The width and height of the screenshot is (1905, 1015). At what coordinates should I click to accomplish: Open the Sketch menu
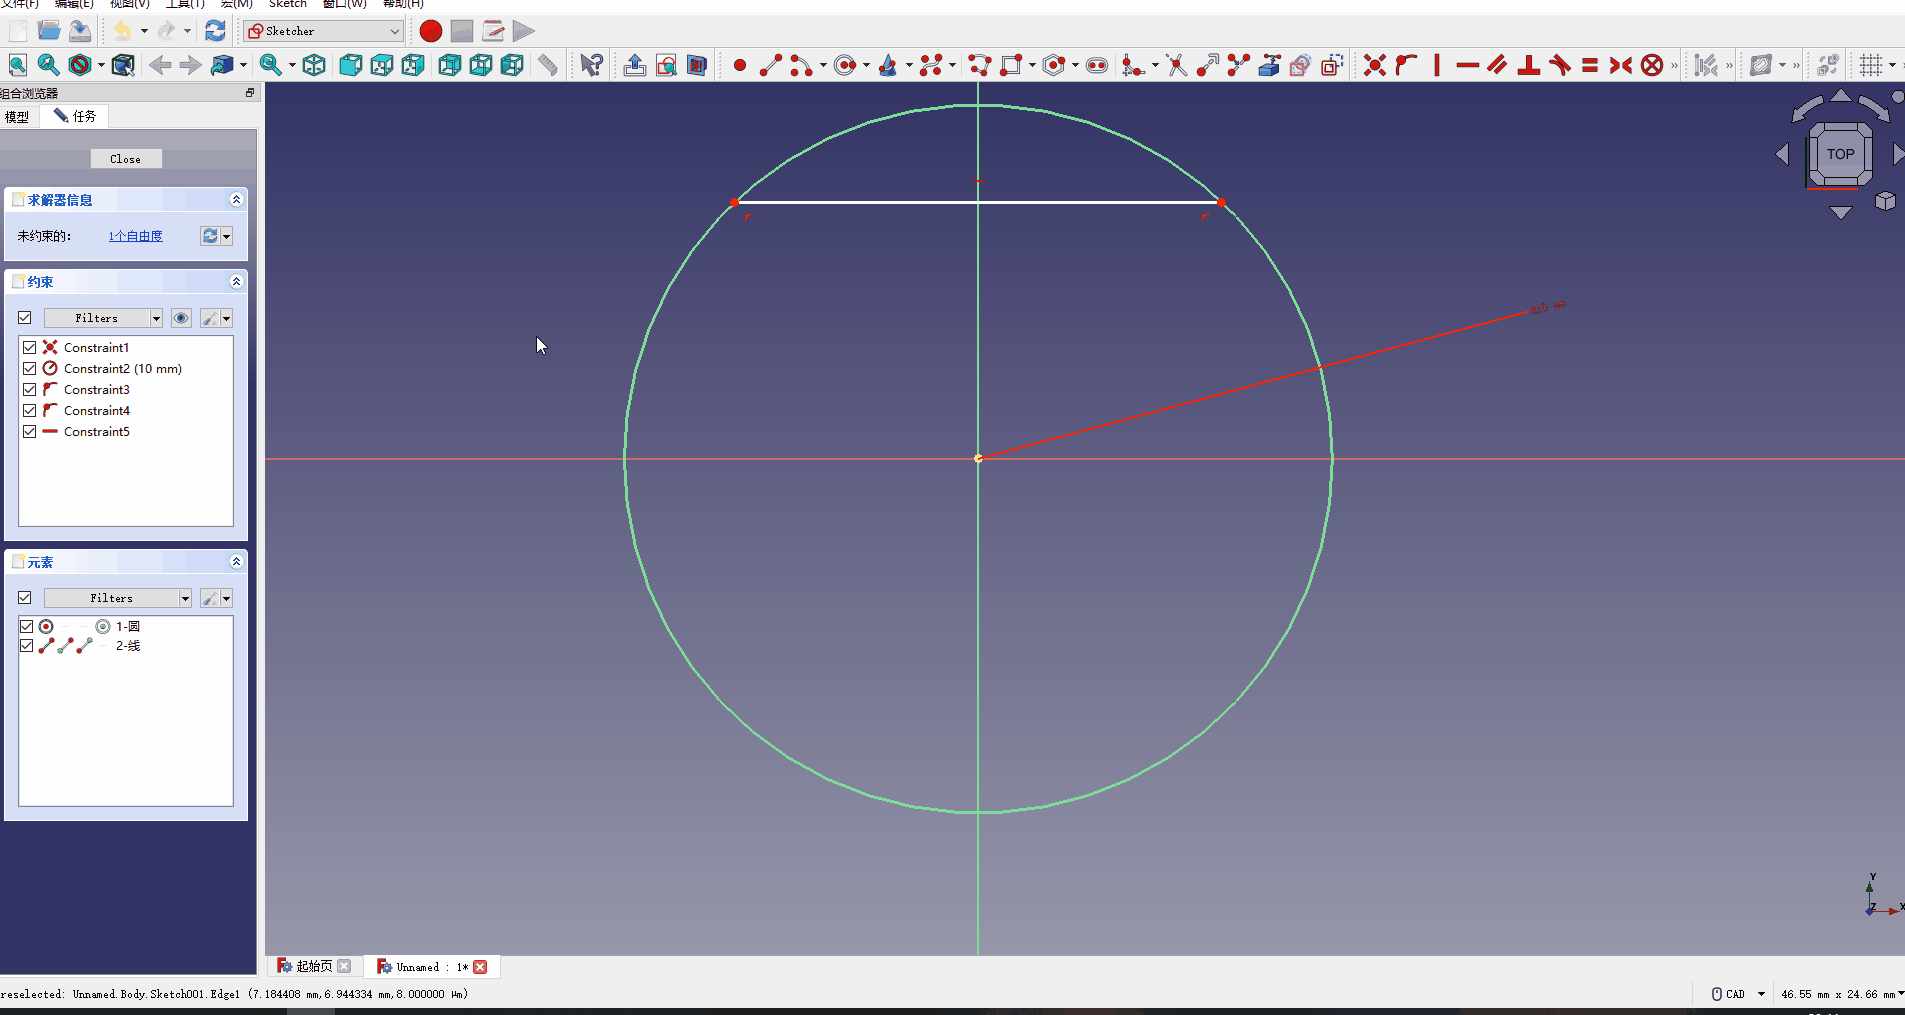(x=288, y=4)
